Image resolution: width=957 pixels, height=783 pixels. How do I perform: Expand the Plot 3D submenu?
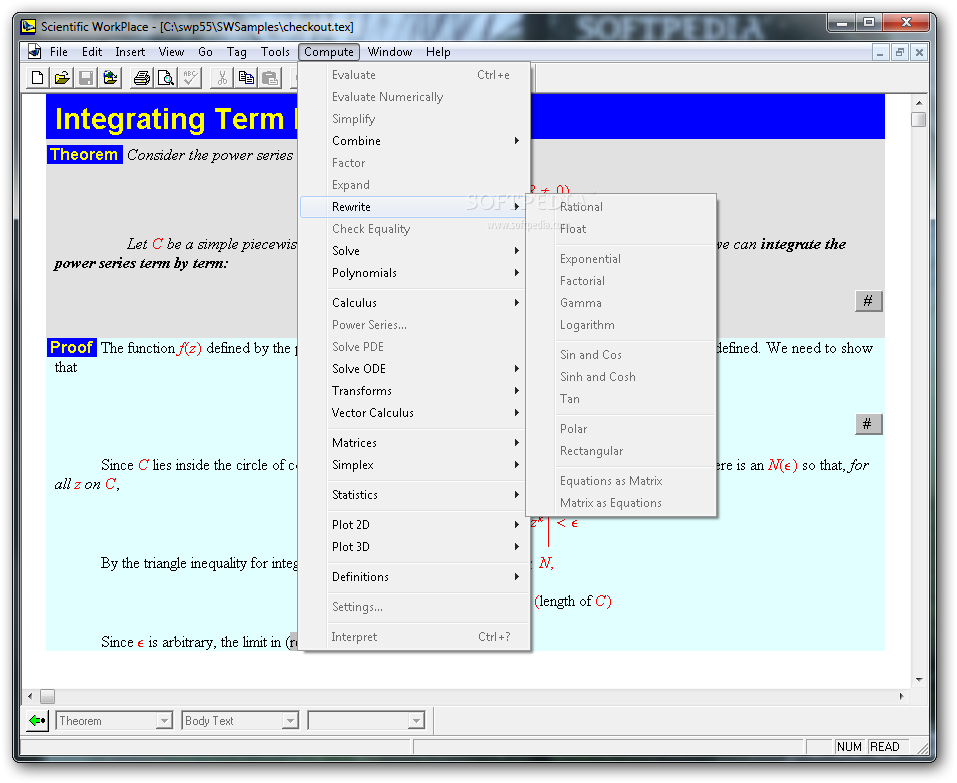414,546
